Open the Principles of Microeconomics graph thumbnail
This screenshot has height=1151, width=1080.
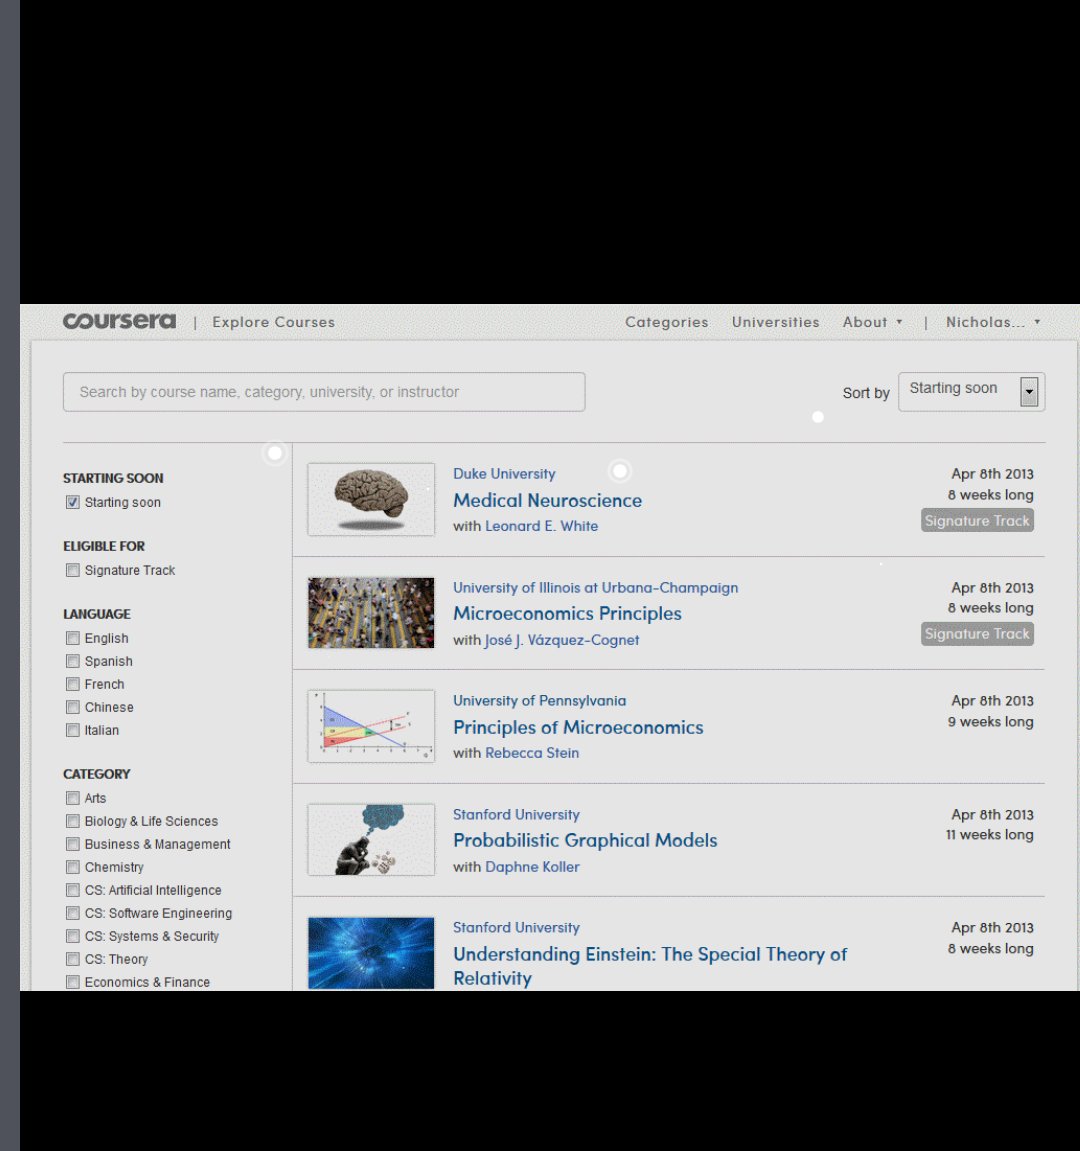371,726
